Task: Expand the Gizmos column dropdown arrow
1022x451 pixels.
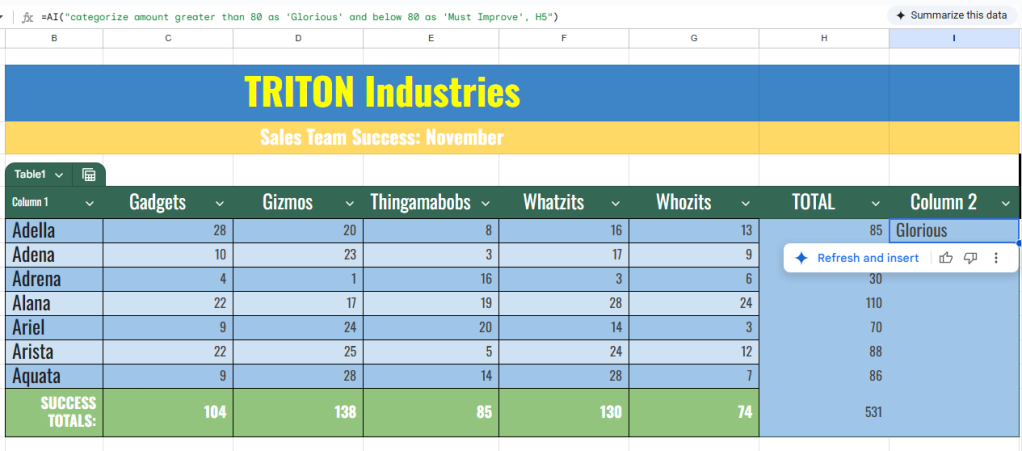Action: [x=349, y=203]
